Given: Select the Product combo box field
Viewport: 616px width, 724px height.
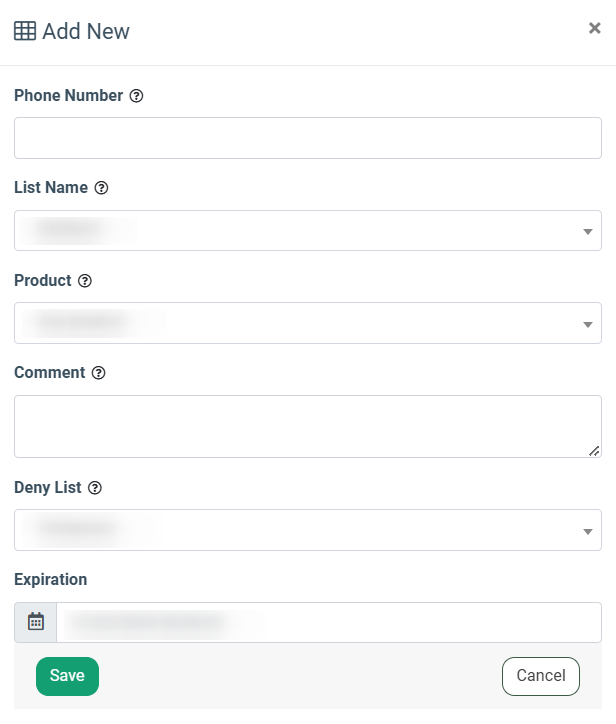Looking at the screenshot, I should [308, 323].
